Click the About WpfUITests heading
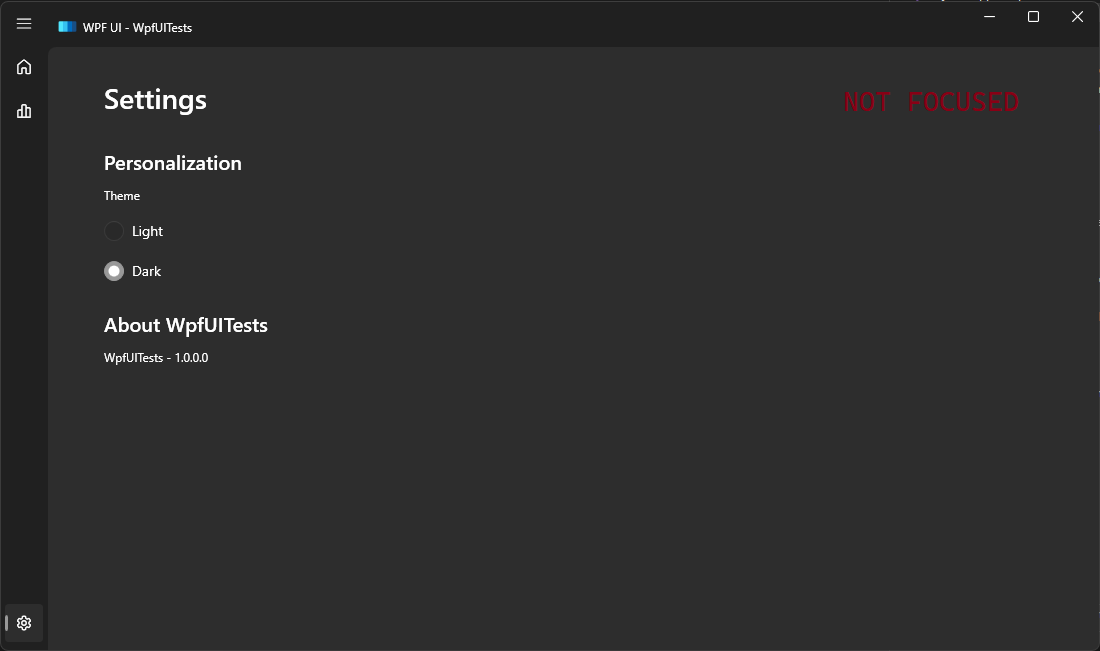 pyautogui.click(x=186, y=325)
